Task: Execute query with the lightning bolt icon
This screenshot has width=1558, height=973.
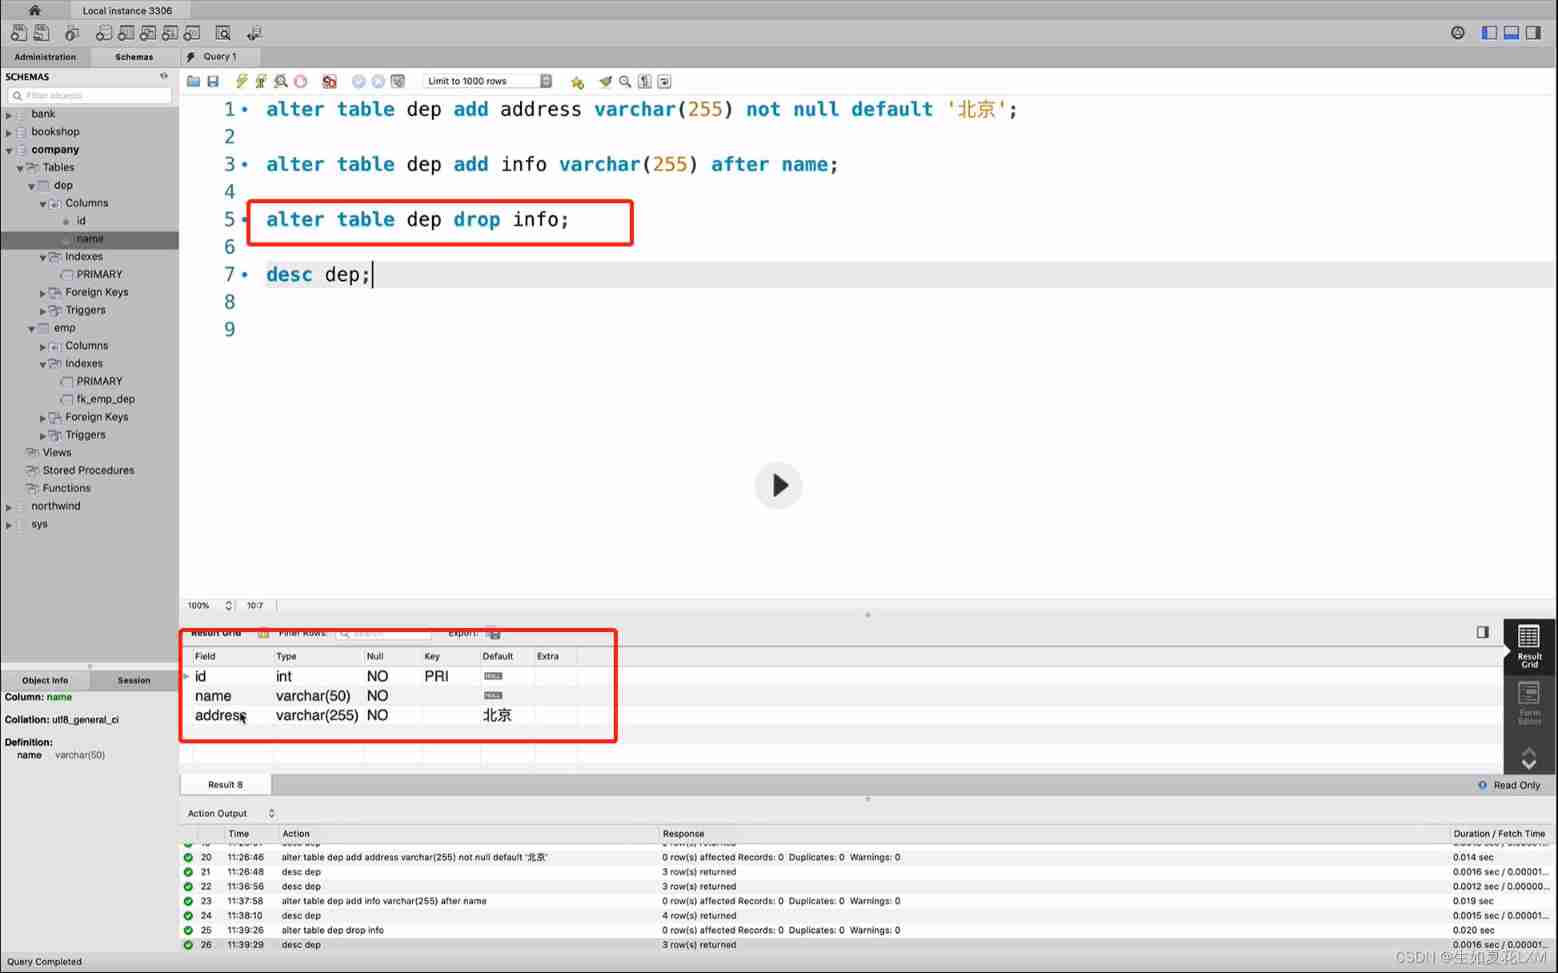Action: click(241, 81)
